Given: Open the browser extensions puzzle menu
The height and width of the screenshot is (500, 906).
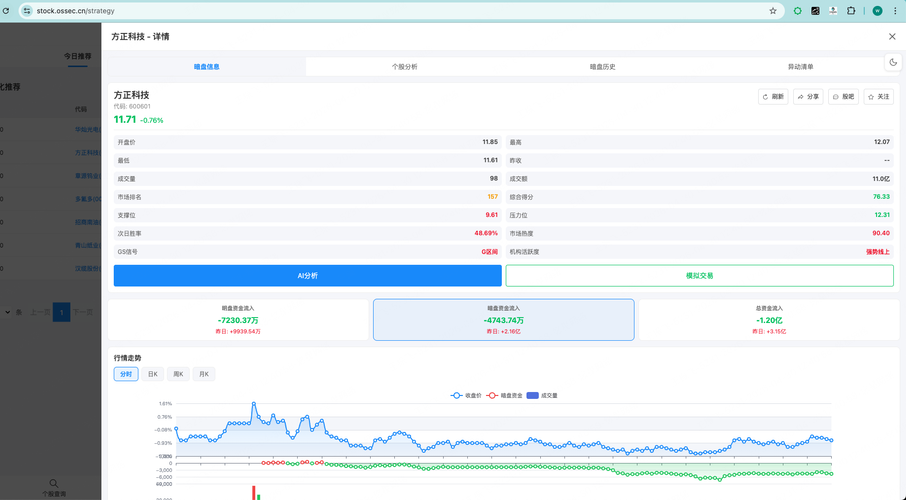Looking at the screenshot, I should (851, 10).
